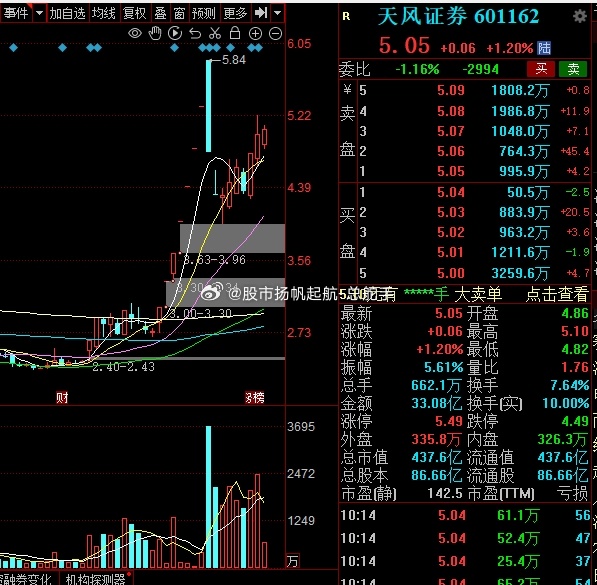Click the tall cyan candlestick marked 5.84

click(x=208, y=106)
